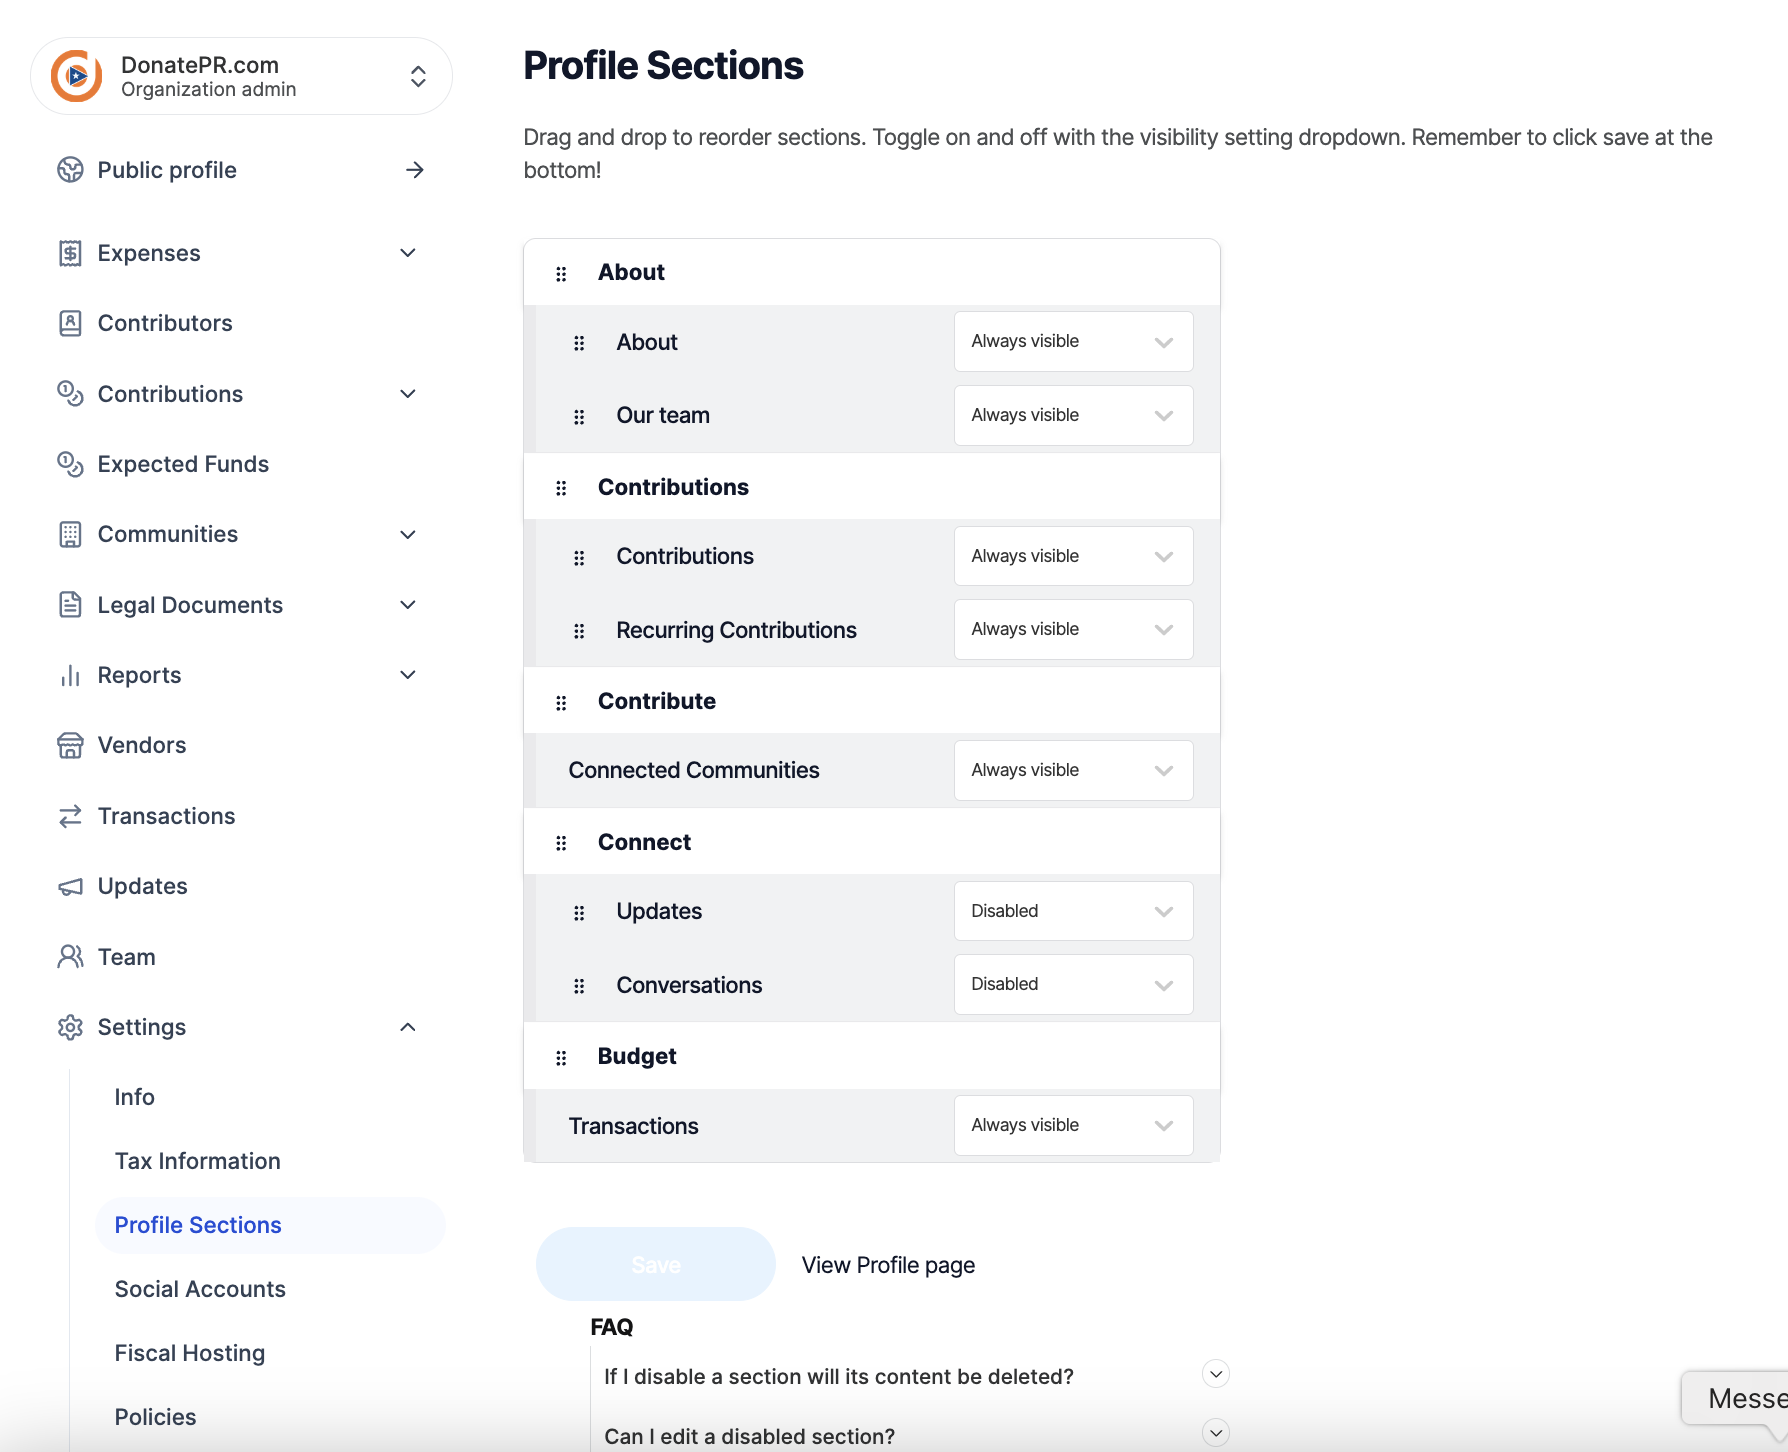Image resolution: width=1788 pixels, height=1452 pixels.
Task: Open the organization account switcher
Action: click(x=418, y=76)
